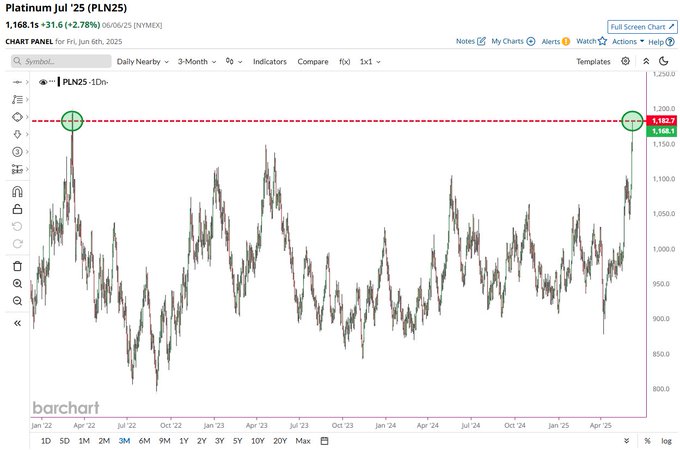680x450 pixels.
Task: Select the 1Y time range
Action: click(x=184, y=441)
